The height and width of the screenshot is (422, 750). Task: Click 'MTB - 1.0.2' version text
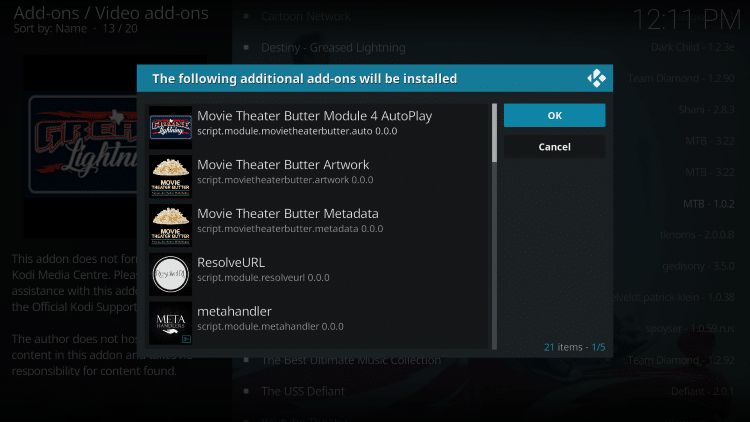coord(709,204)
